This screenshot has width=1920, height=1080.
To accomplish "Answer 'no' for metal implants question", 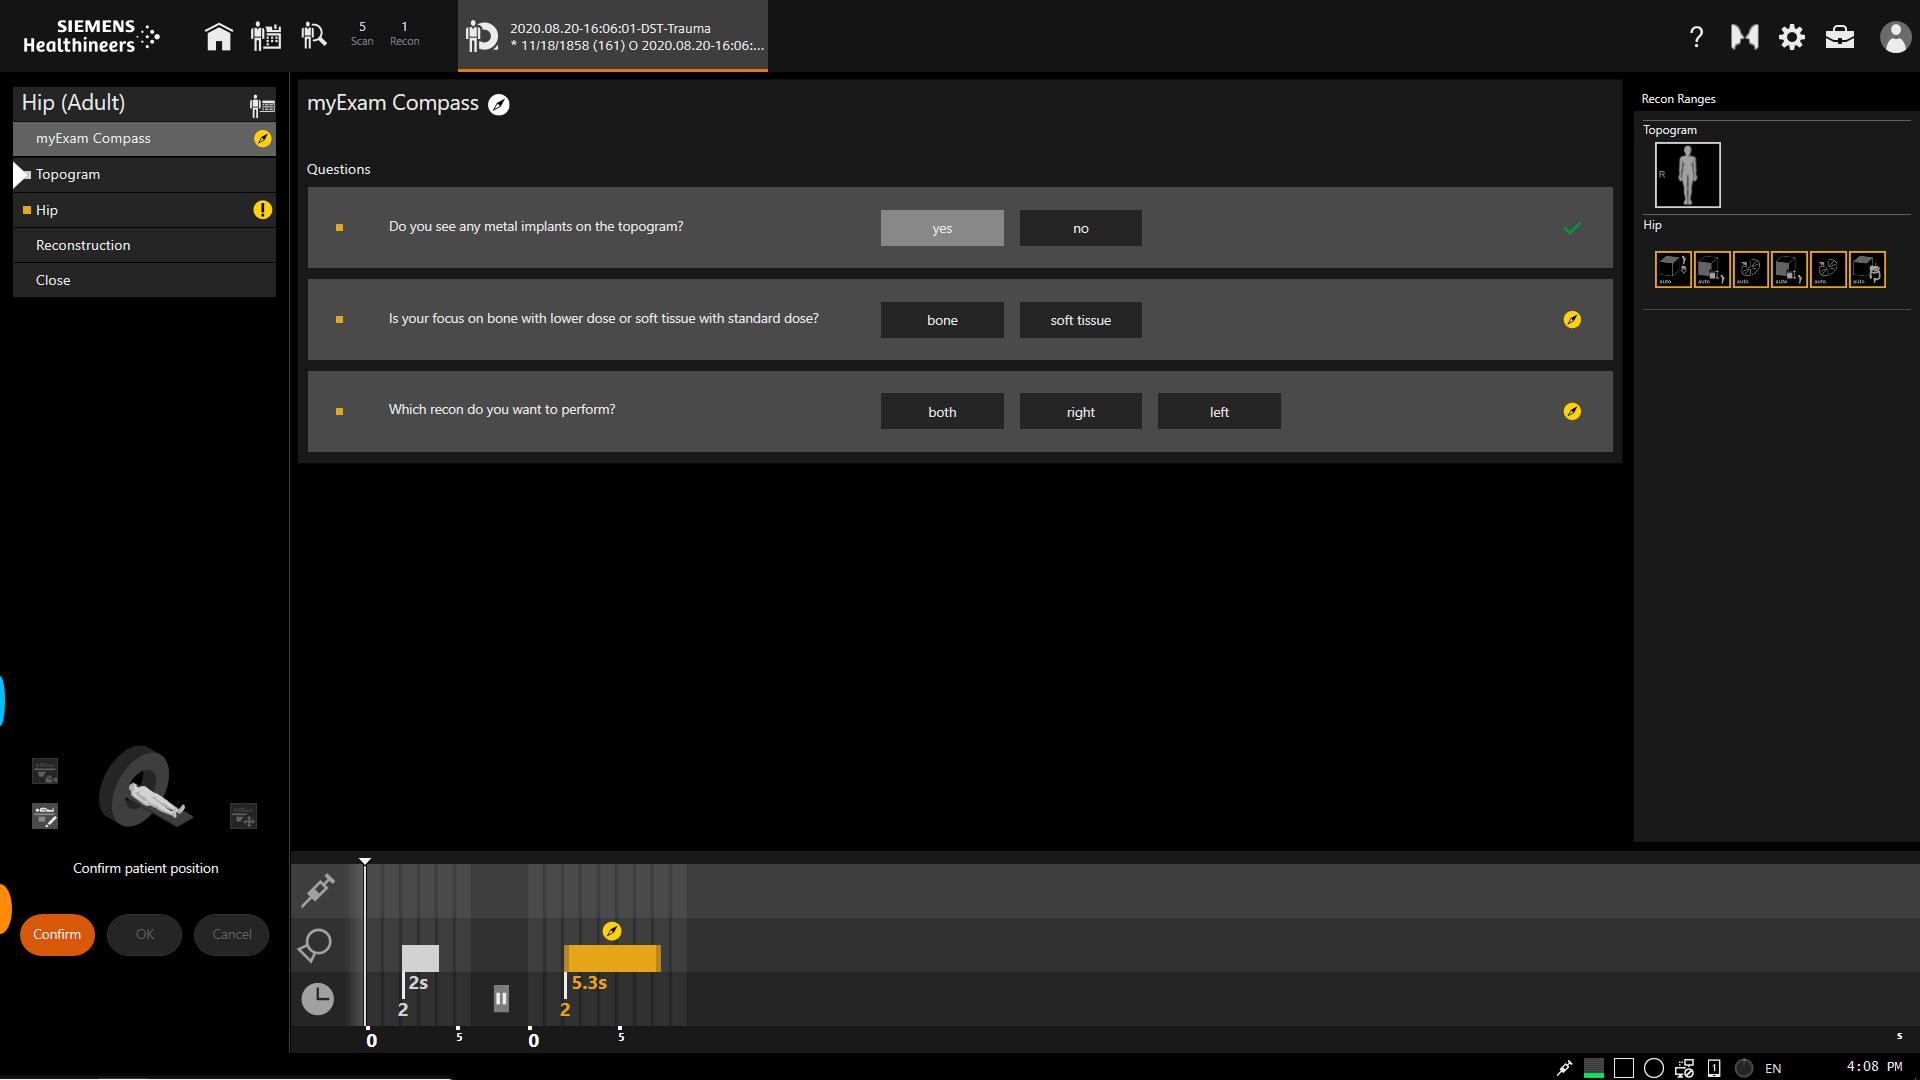I will 1080,228.
